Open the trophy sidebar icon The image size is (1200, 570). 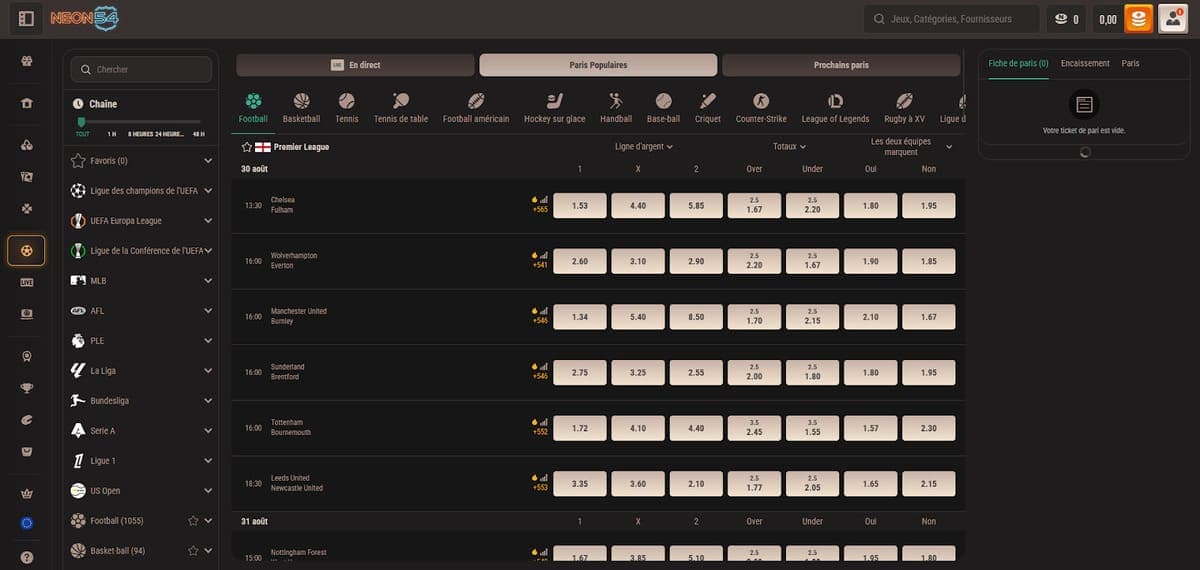[x=26, y=388]
